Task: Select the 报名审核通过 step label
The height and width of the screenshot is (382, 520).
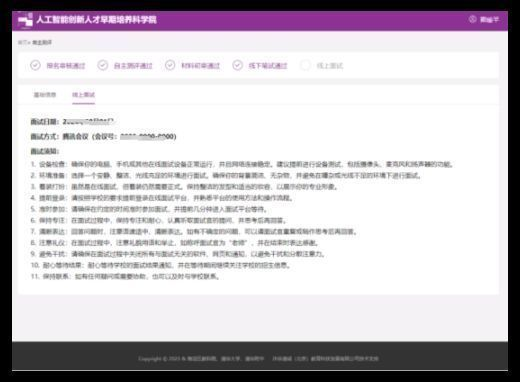Action: pyautogui.click(x=66, y=66)
